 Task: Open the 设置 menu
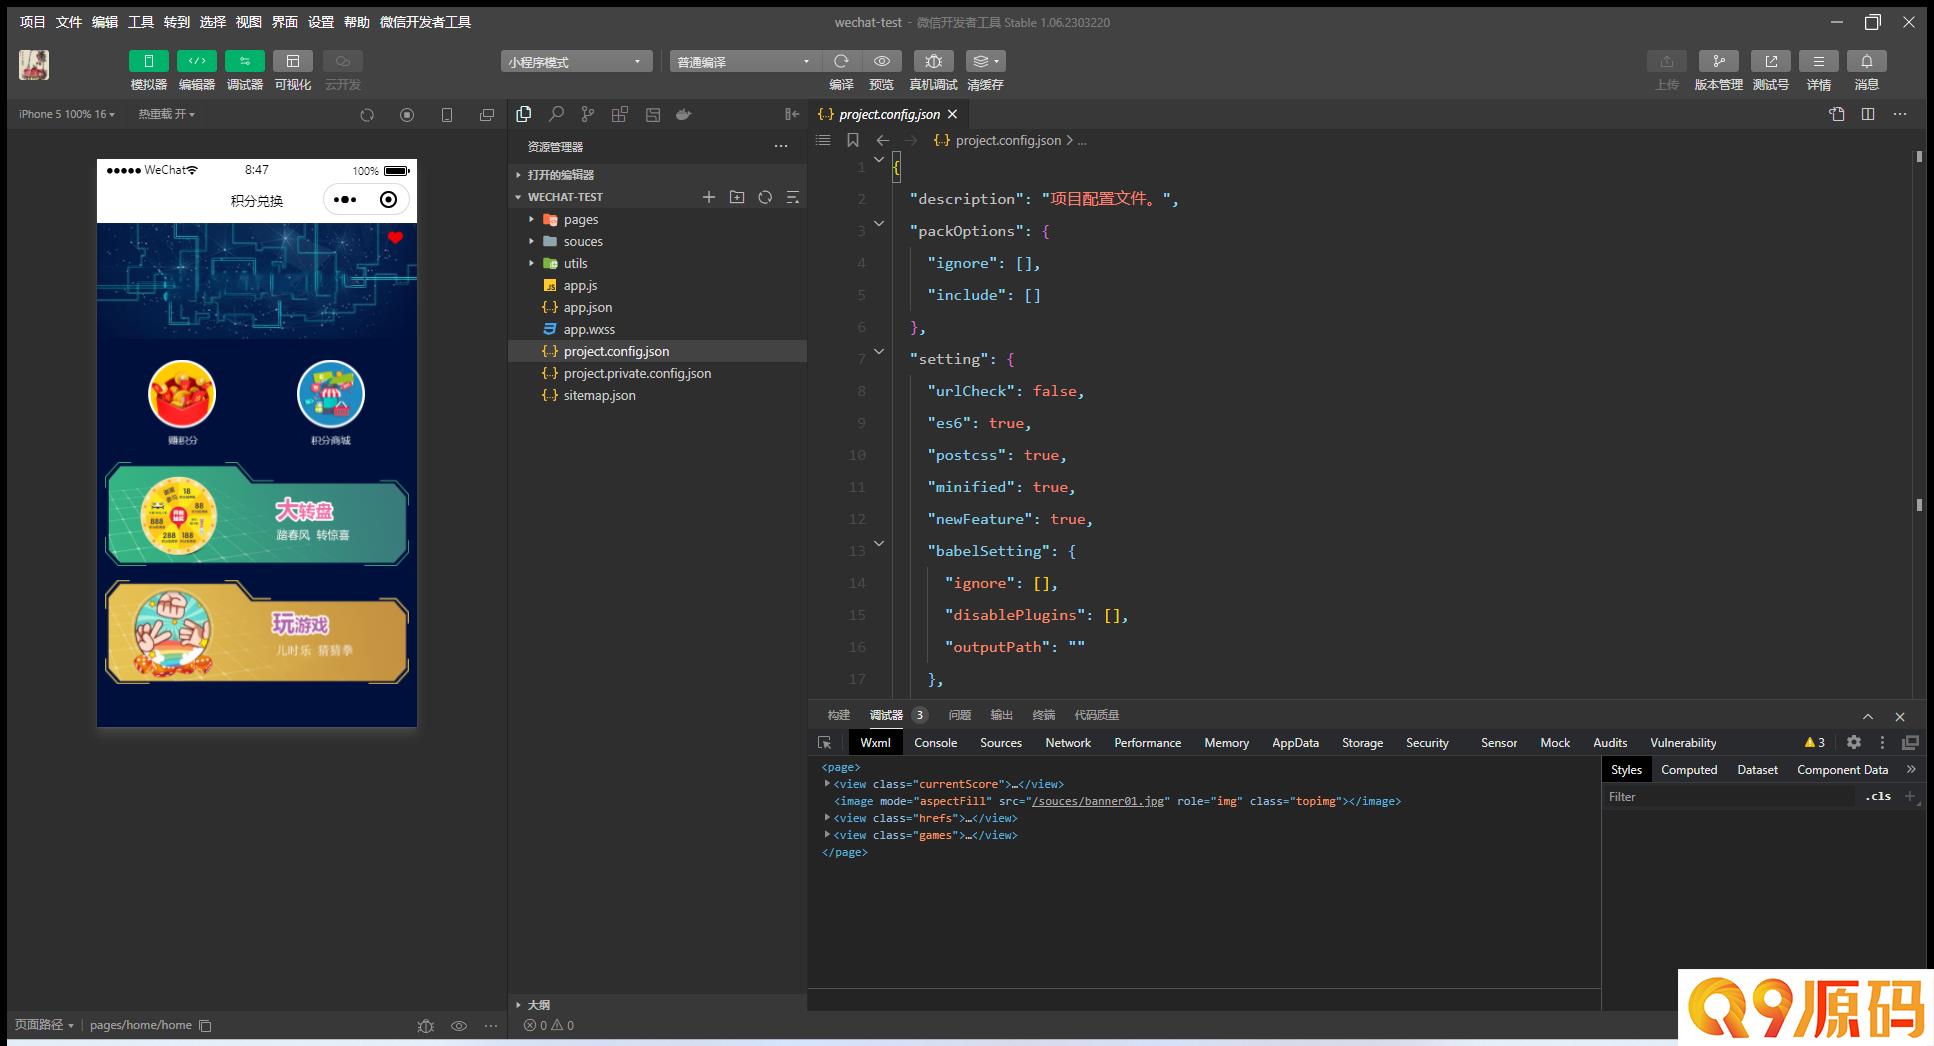(321, 22)
